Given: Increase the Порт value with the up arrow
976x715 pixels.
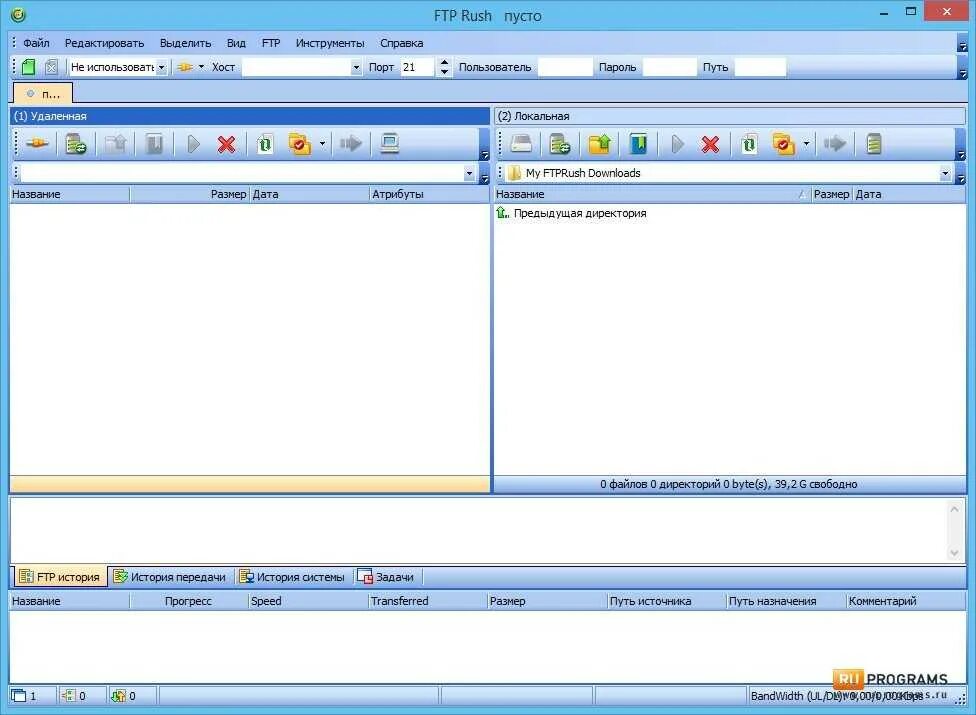Looking at the screenshot, I should [x=444, y=62].
